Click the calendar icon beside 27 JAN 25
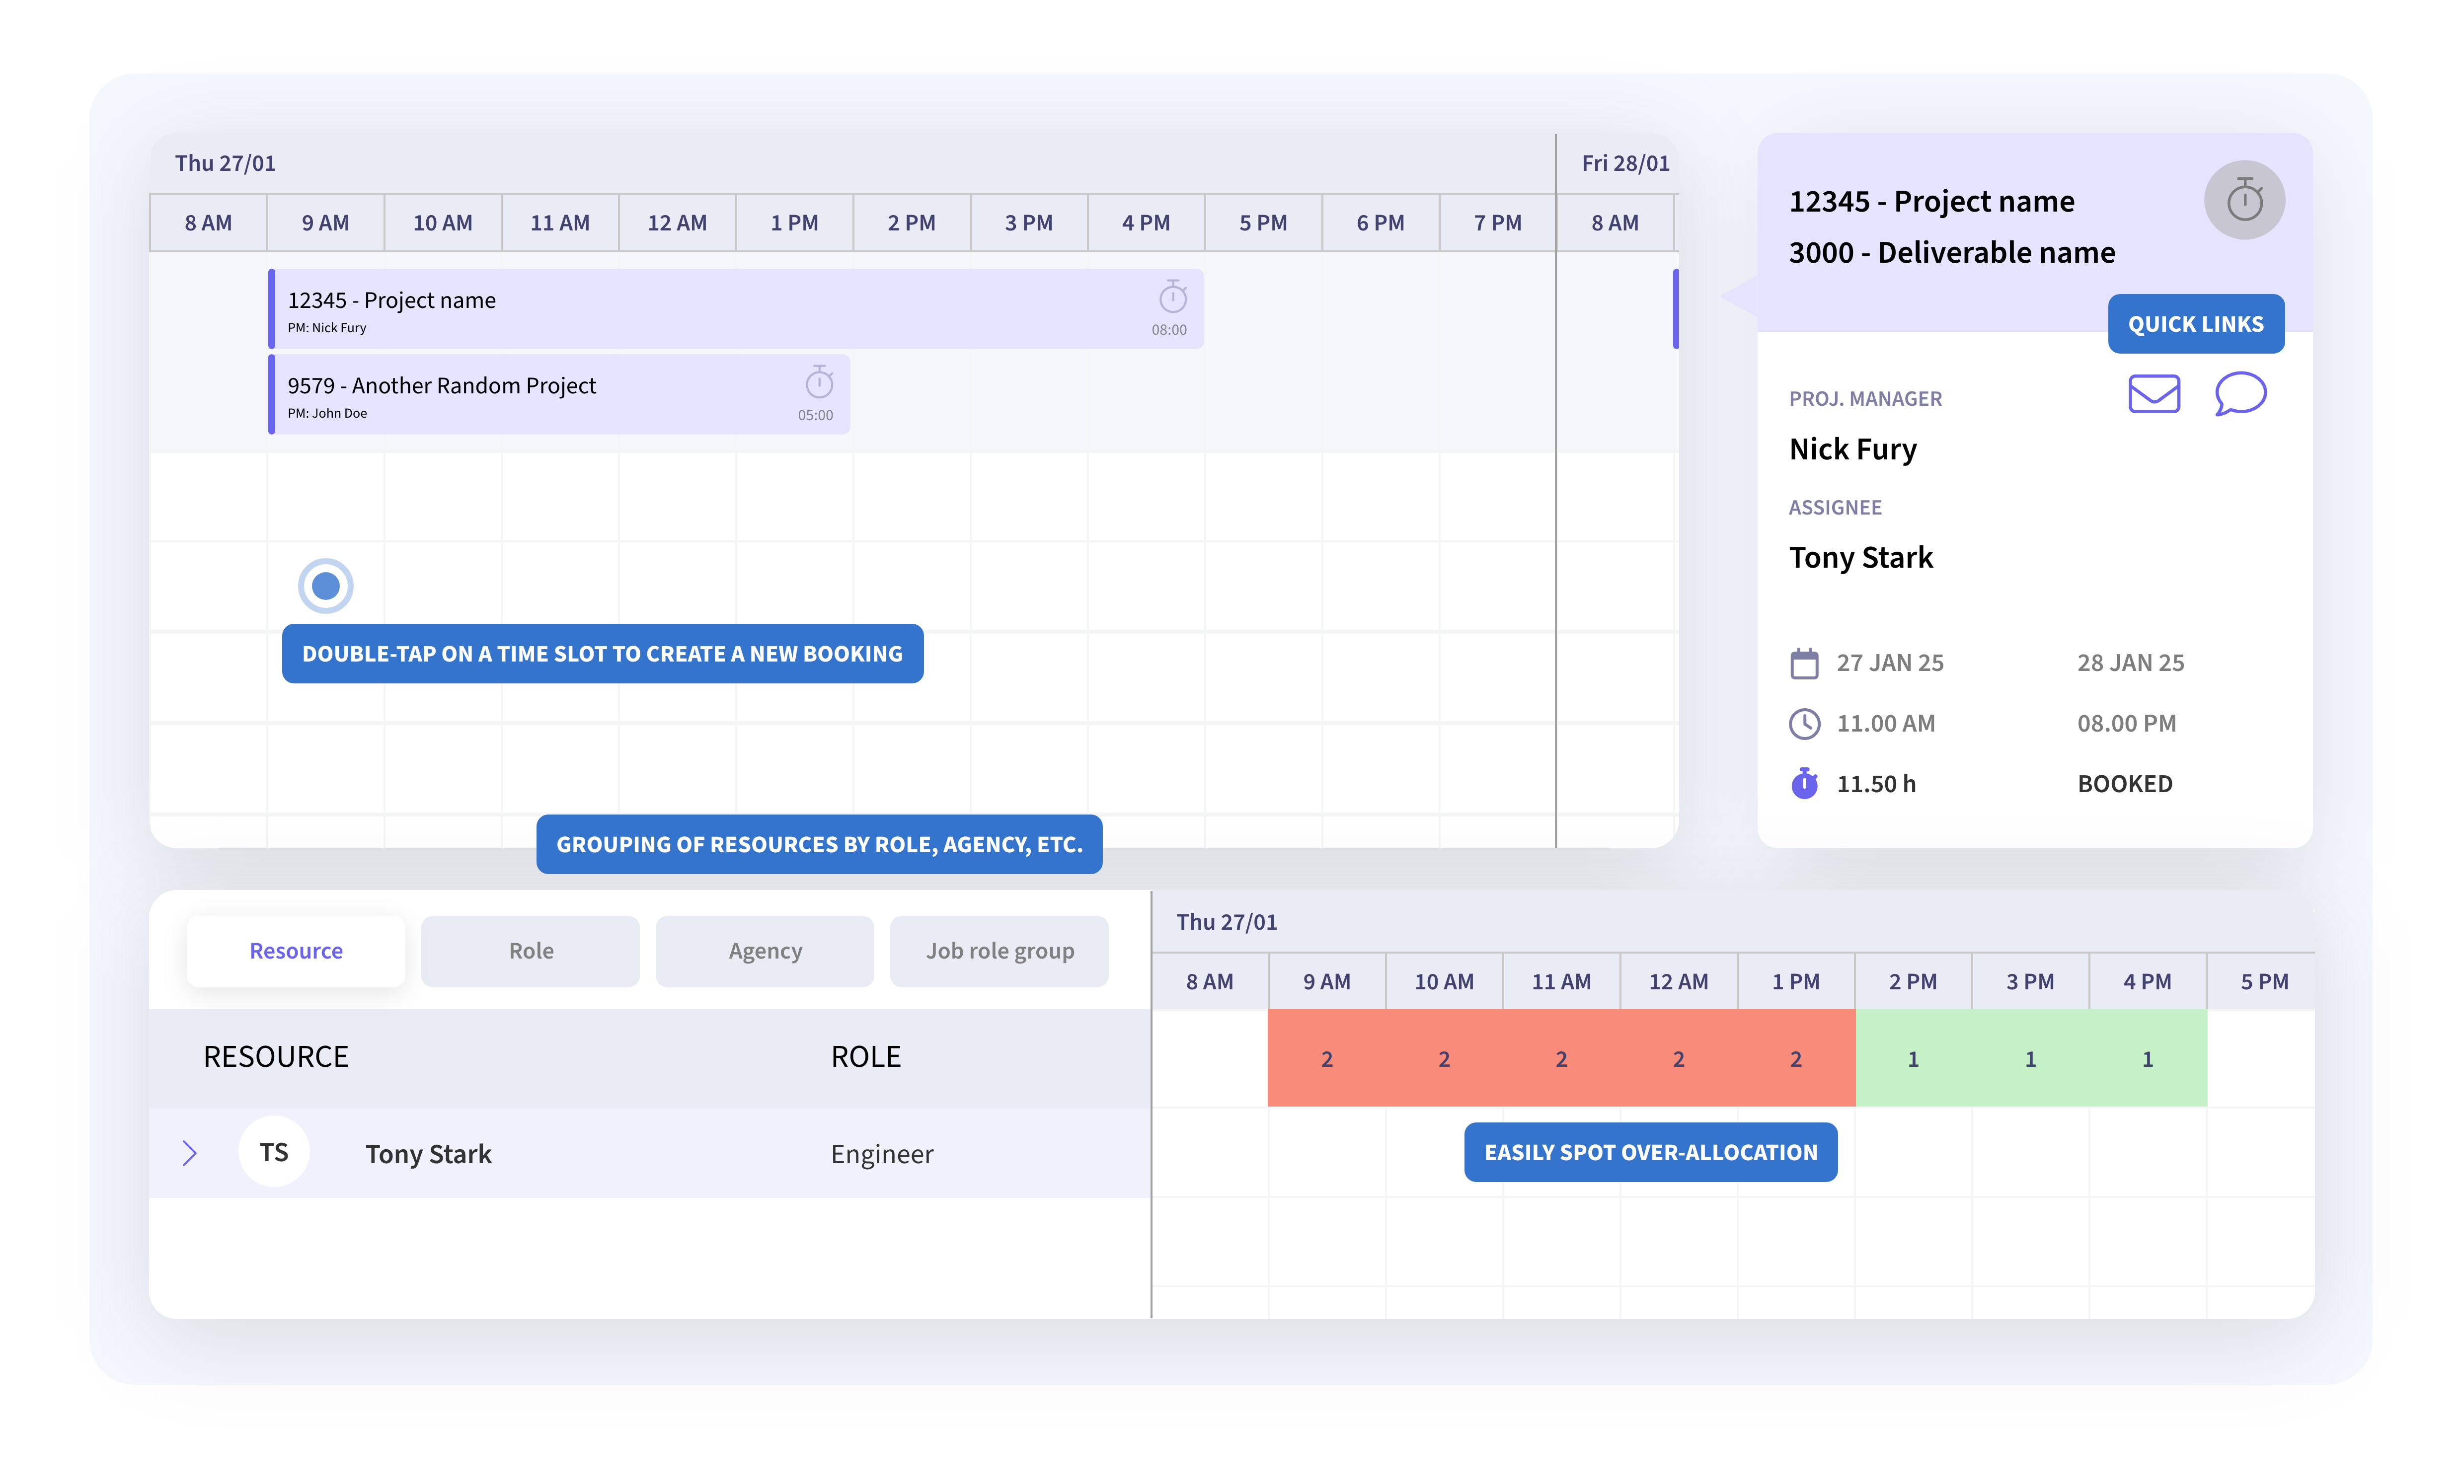This screenshot has width=2464, height=1484. tap(1804, 663)
